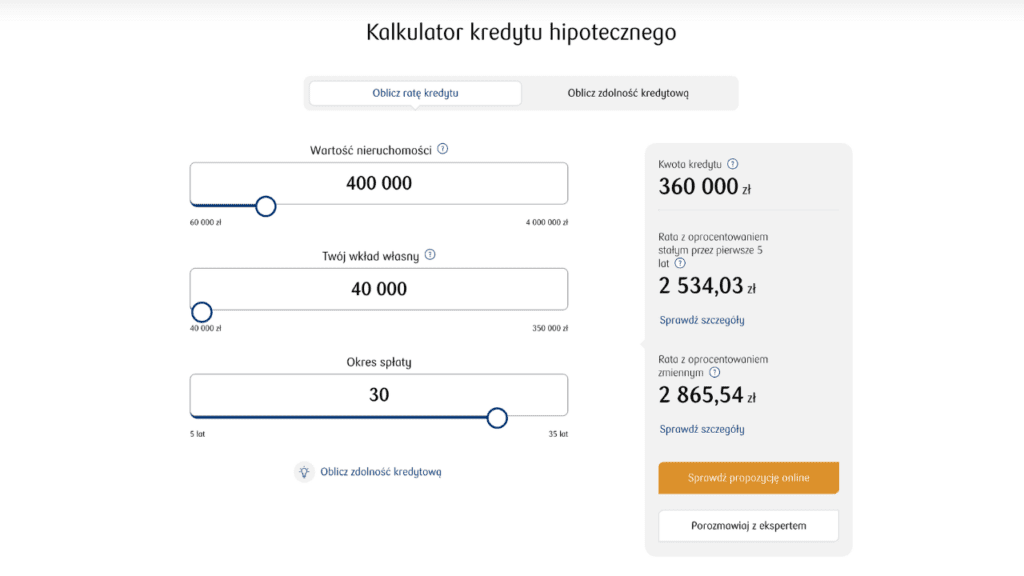Follow the Oblicz zdolność kredytową link below sliders
Image resolution: width=1024 pixels, height=576 pixels.
(x=381, y=472)
